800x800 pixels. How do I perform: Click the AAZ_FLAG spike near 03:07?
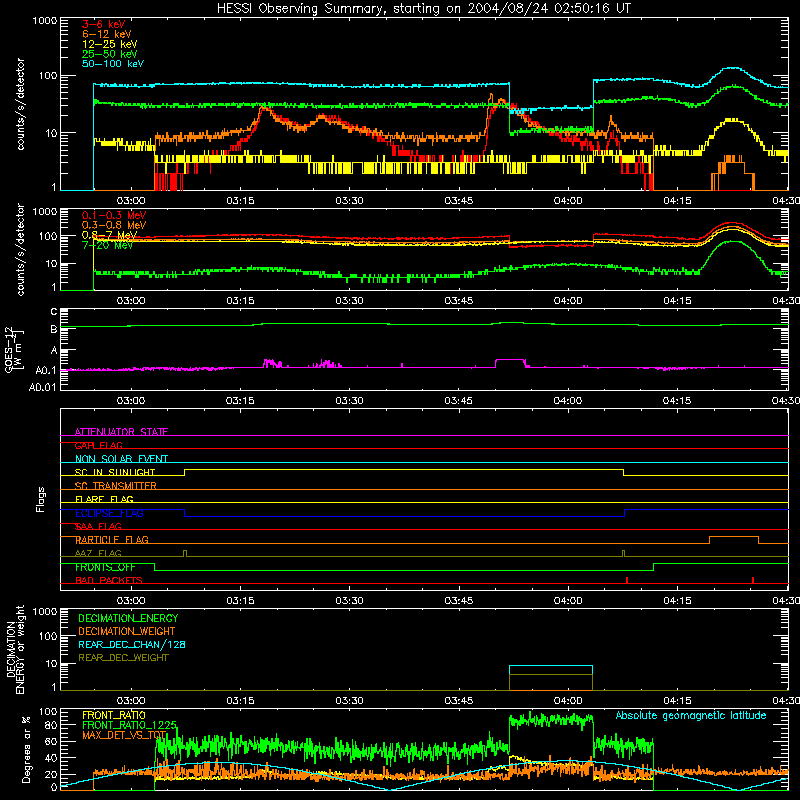coord(185,554)
